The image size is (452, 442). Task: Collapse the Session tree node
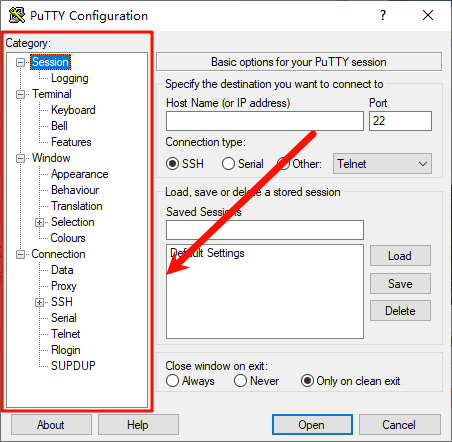point(21,62)
